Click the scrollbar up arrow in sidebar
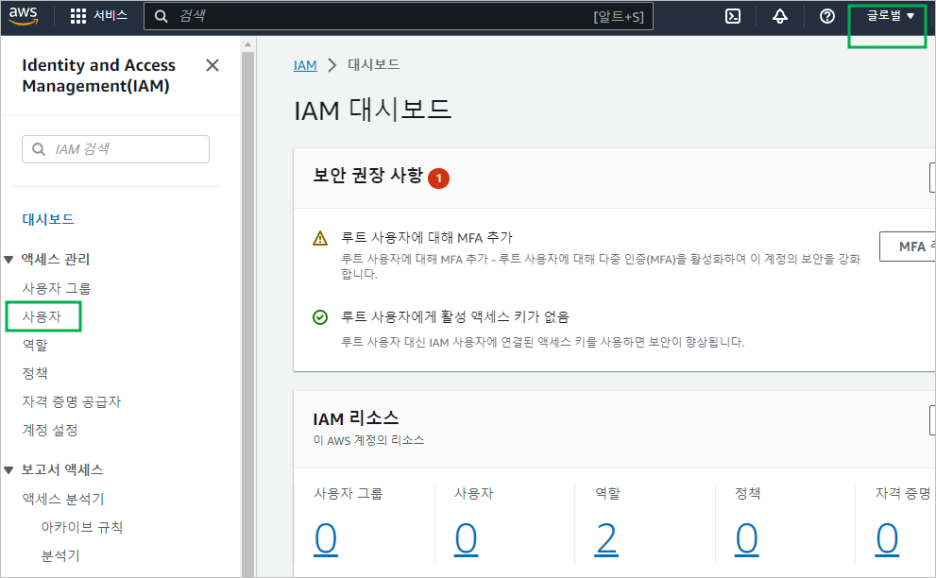Viewport: 936px width, 578px height. [x=248, y=44]
